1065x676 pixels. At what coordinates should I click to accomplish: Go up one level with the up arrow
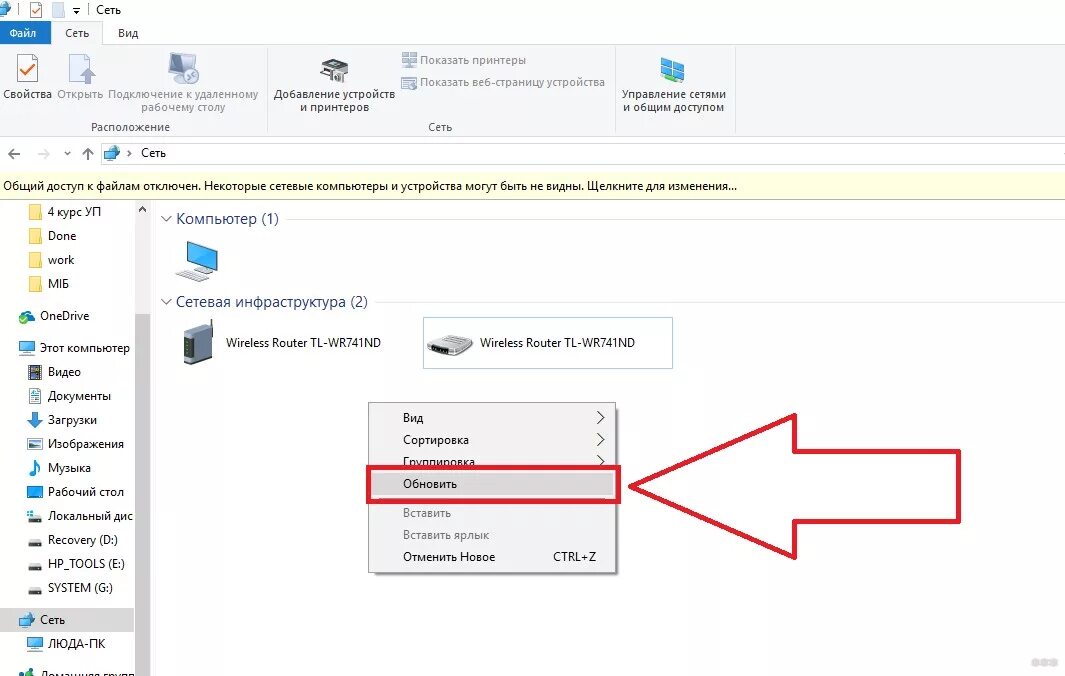pyautogui.click(x=88, y=154)
